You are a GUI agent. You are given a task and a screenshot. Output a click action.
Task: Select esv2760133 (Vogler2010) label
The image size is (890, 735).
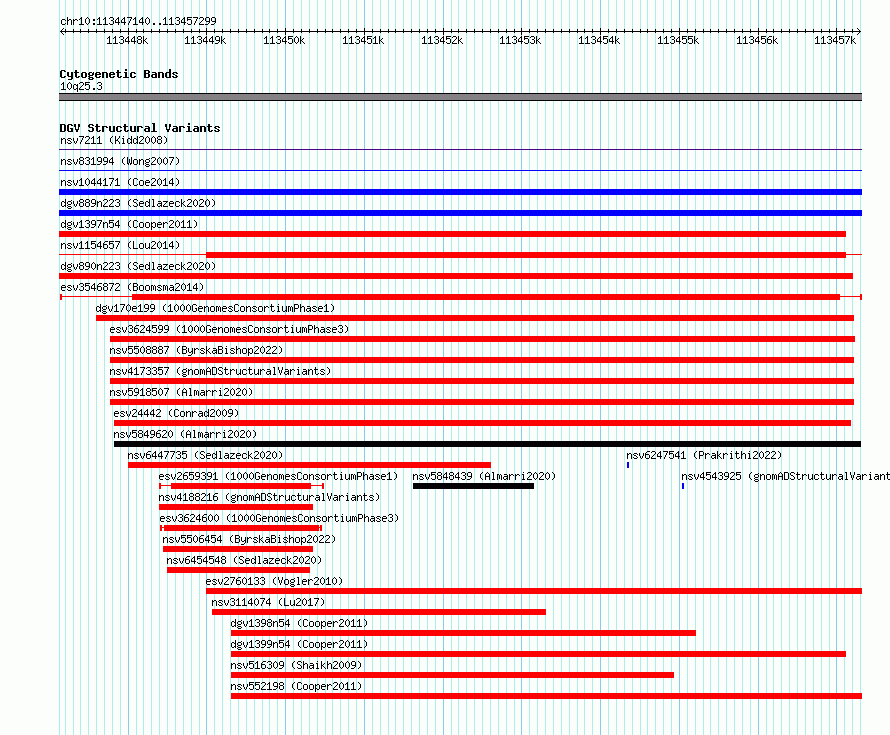(274, 581)
